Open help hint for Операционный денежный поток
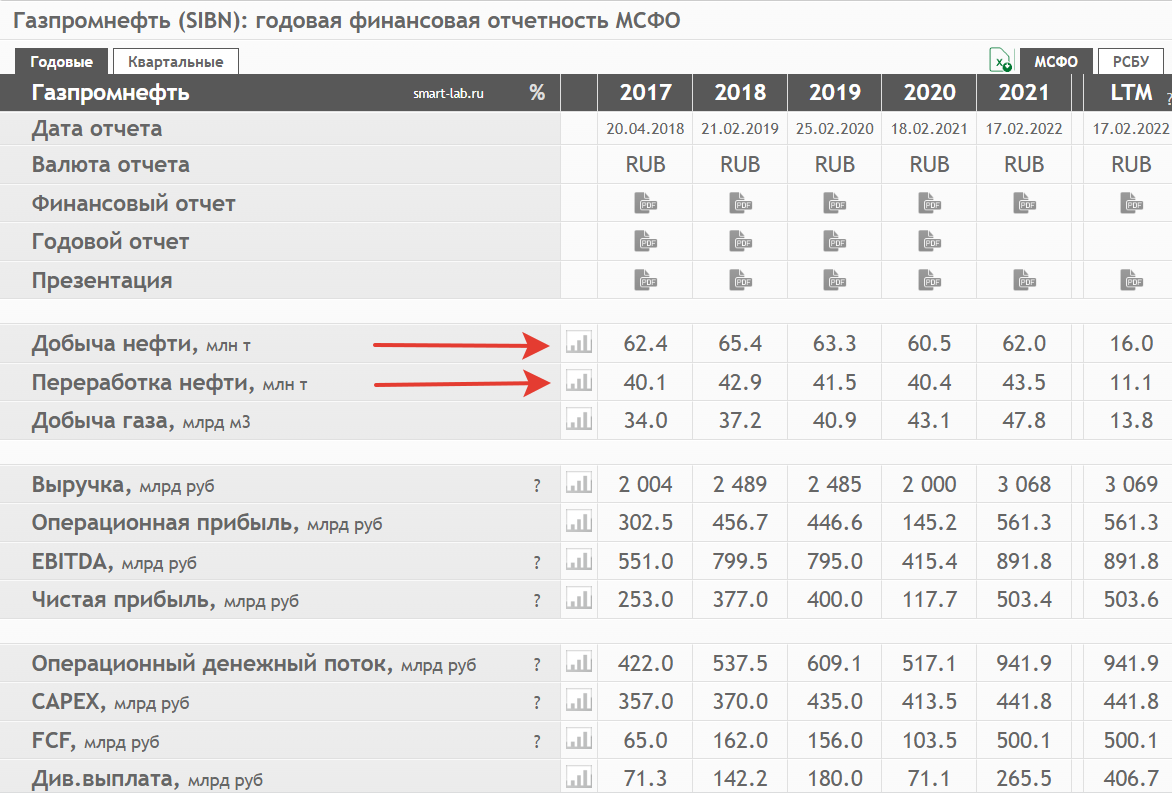The width and height of the screenshot is (1172, 793). [x=537, y=664]
